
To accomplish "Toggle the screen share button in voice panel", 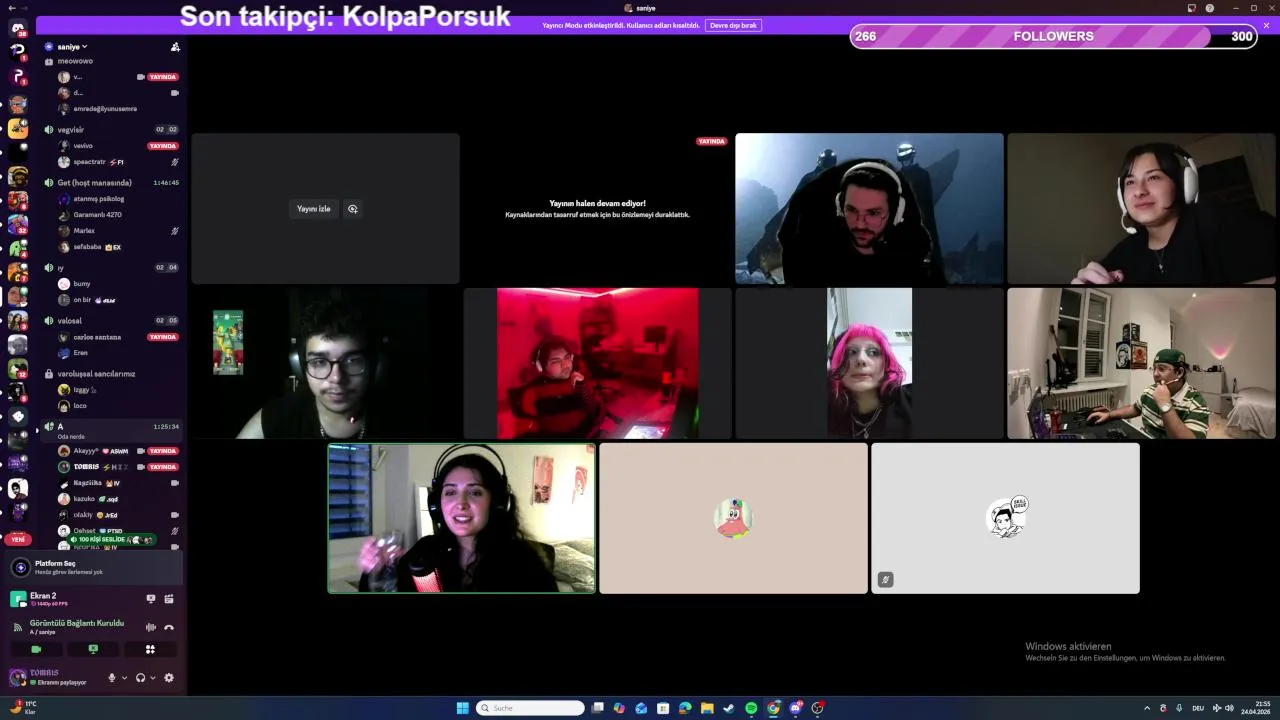I will pyautogui.click(x=93, y=649).
